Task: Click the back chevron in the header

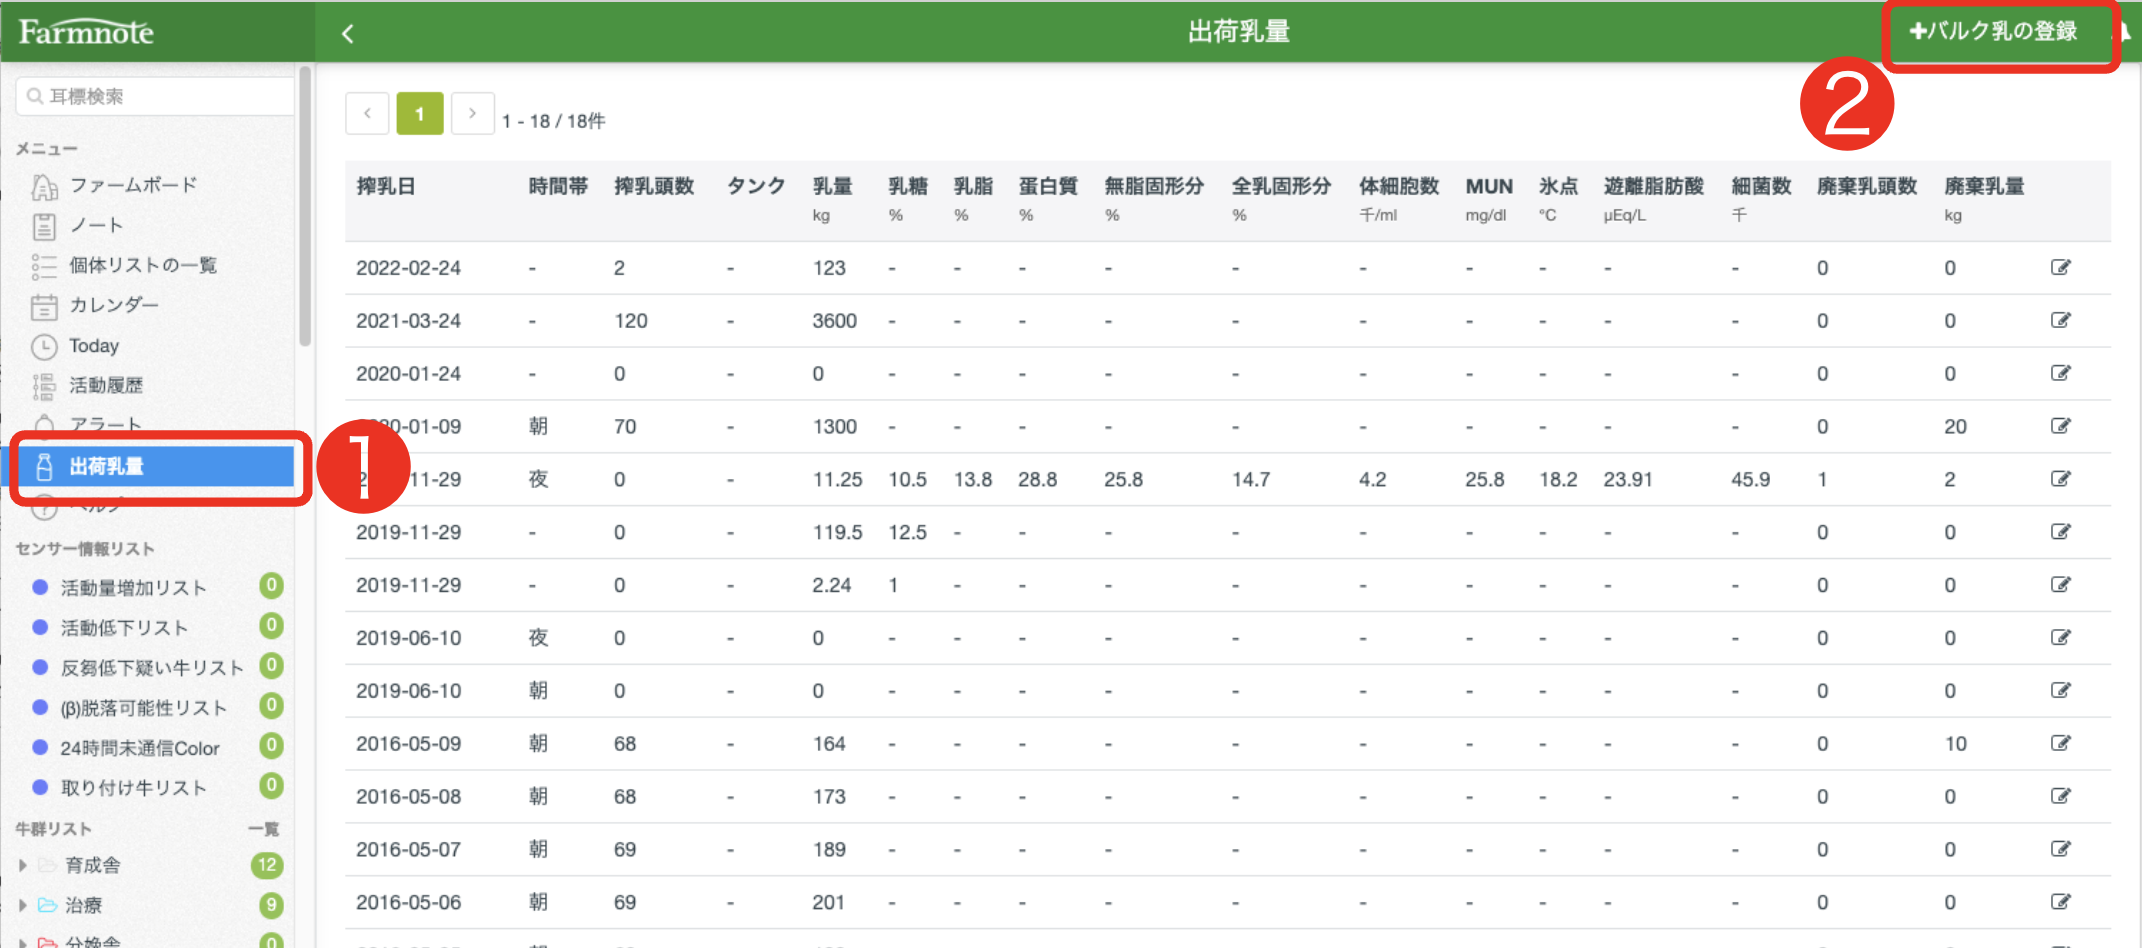Action: pos(348,33)
